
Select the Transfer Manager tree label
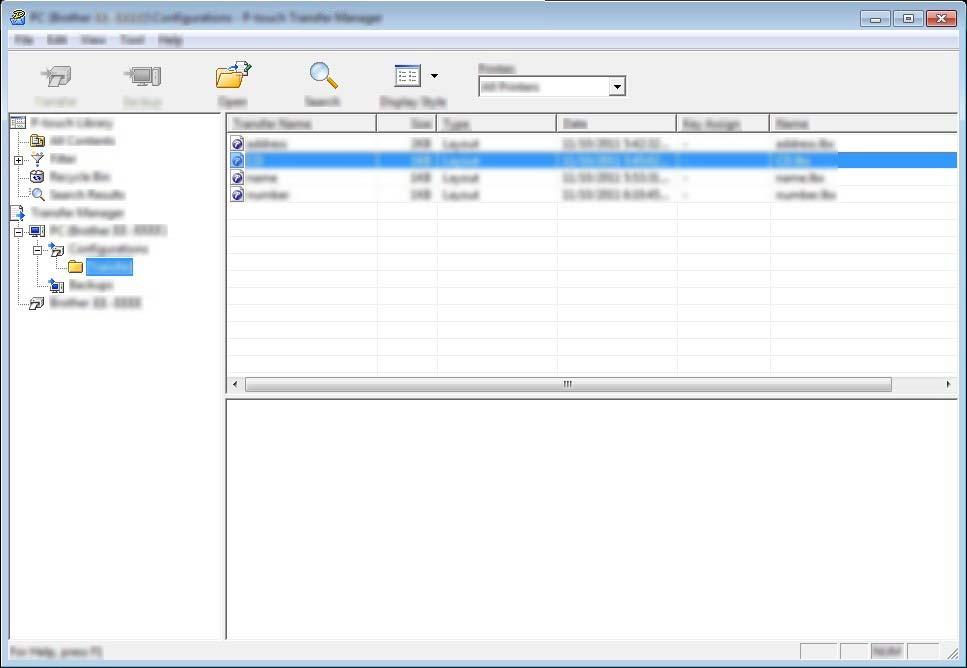pos(77,213)
